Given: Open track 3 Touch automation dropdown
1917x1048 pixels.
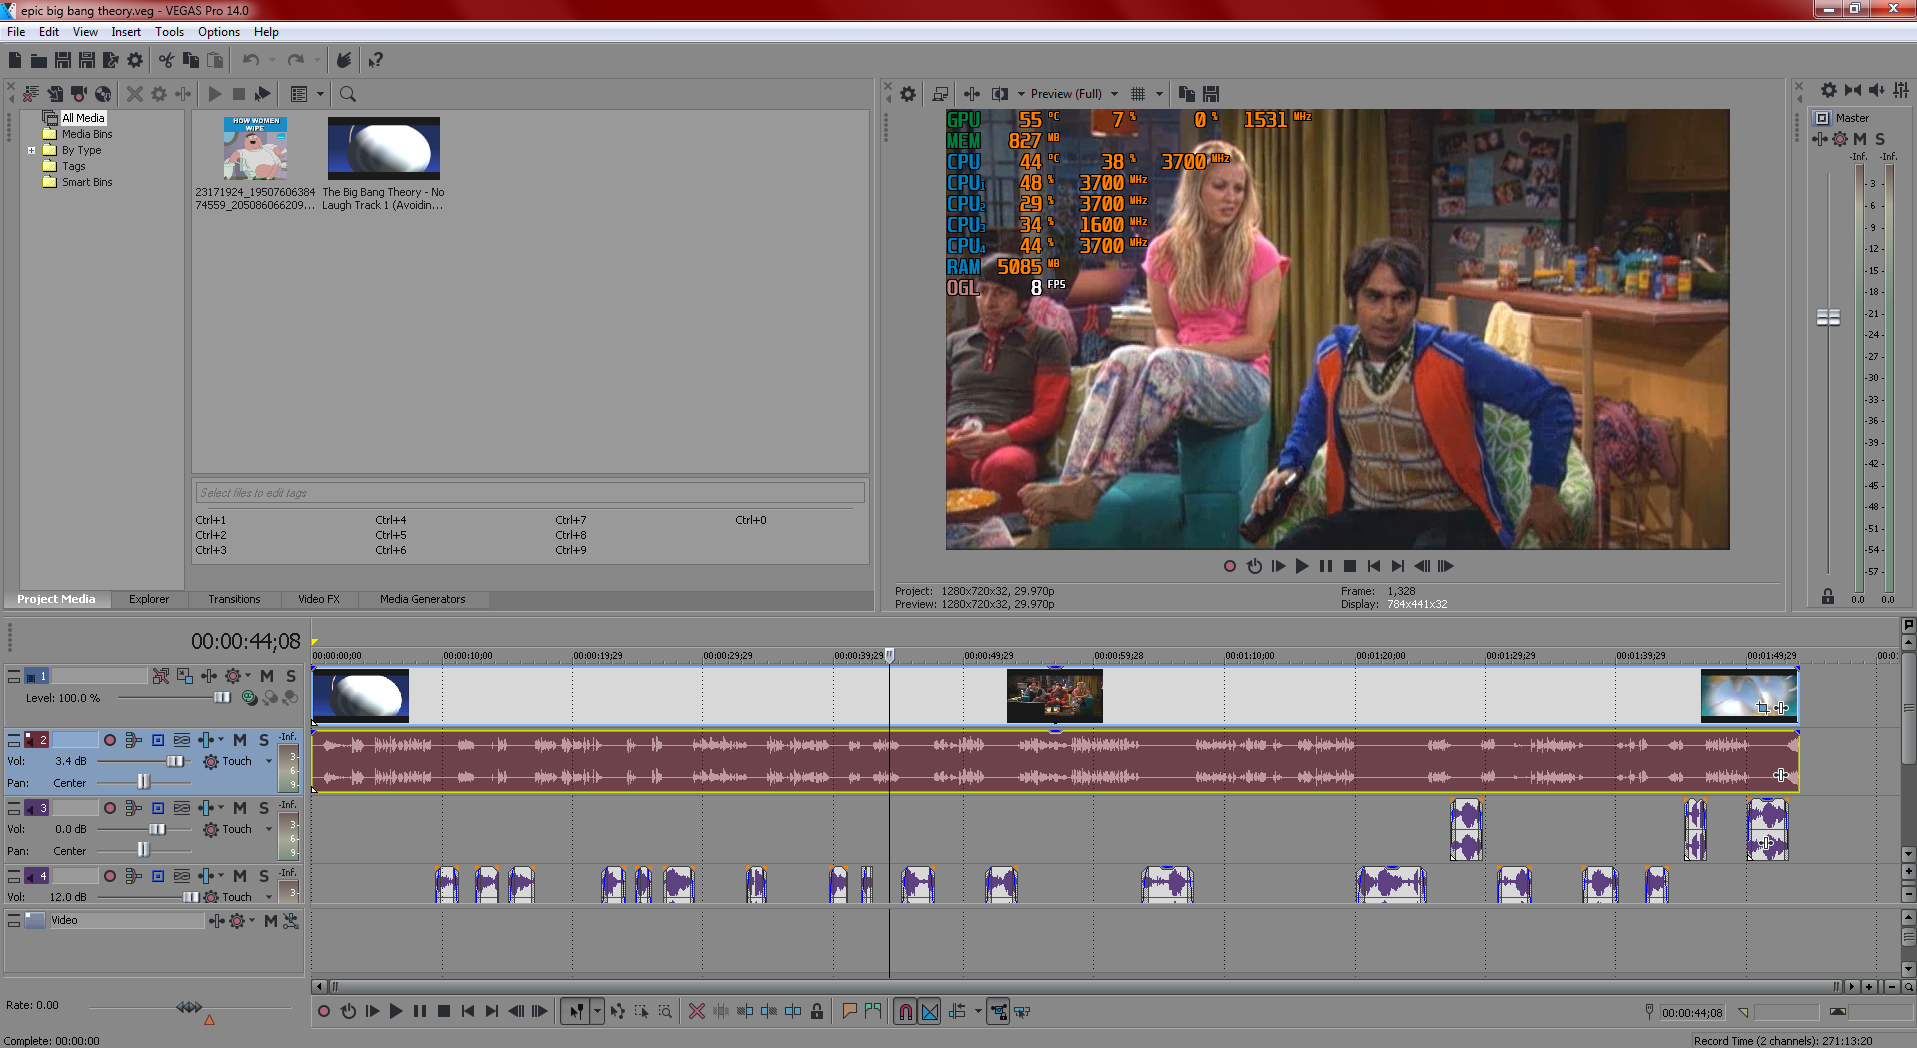Looking at the screenshot, I should click(x=268, y=829).
